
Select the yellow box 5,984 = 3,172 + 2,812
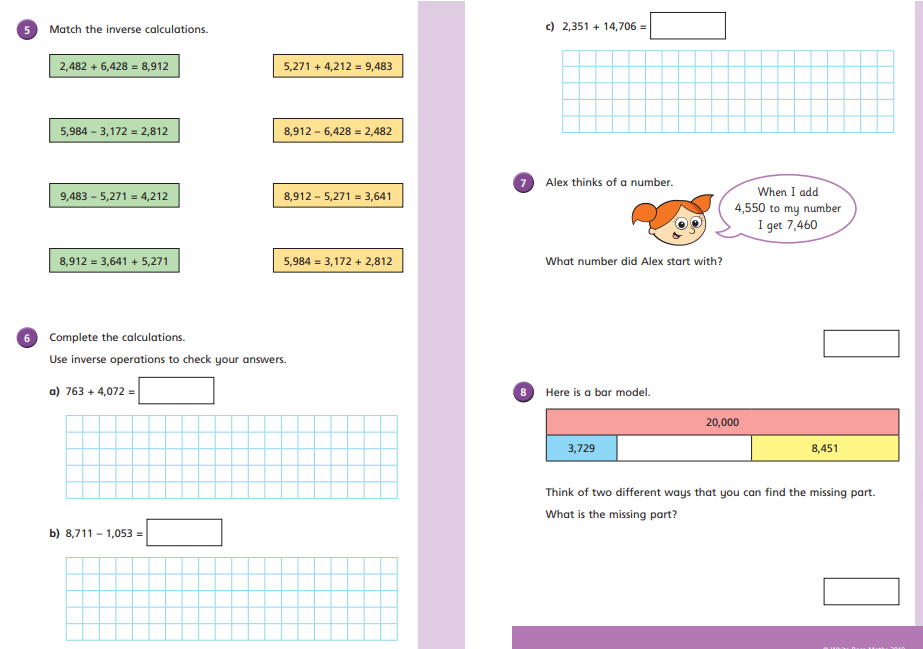pyautogui.click(x=337, y=261)
